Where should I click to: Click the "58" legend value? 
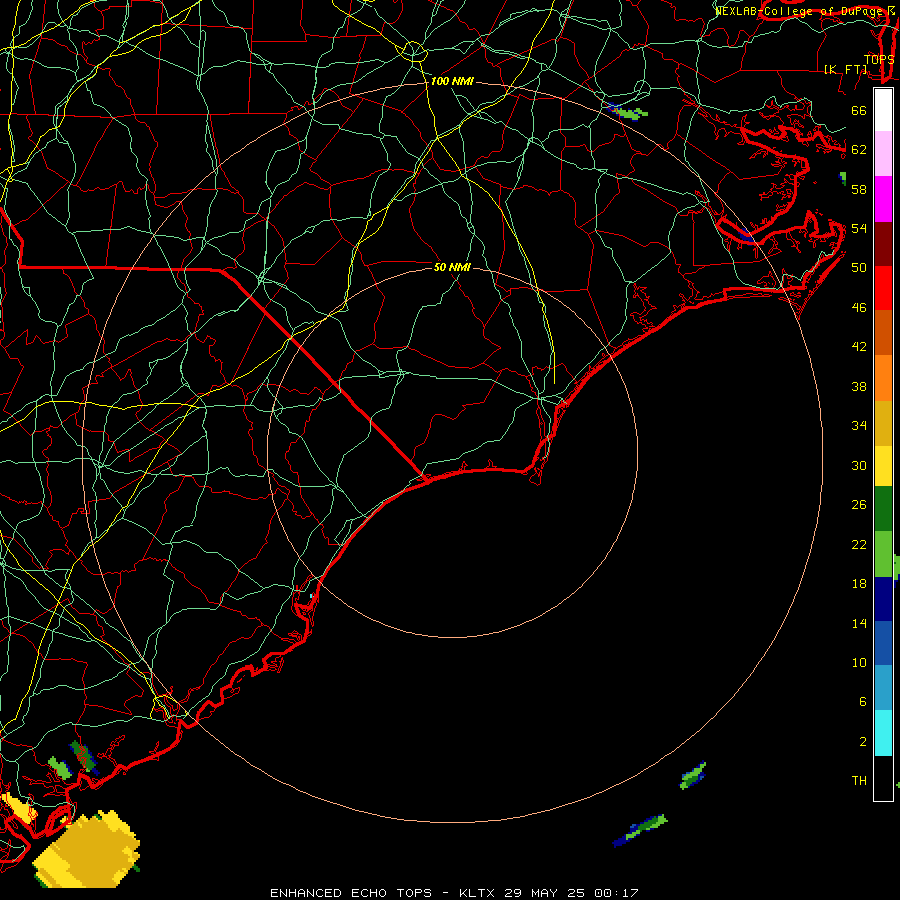tap(859, 189)
